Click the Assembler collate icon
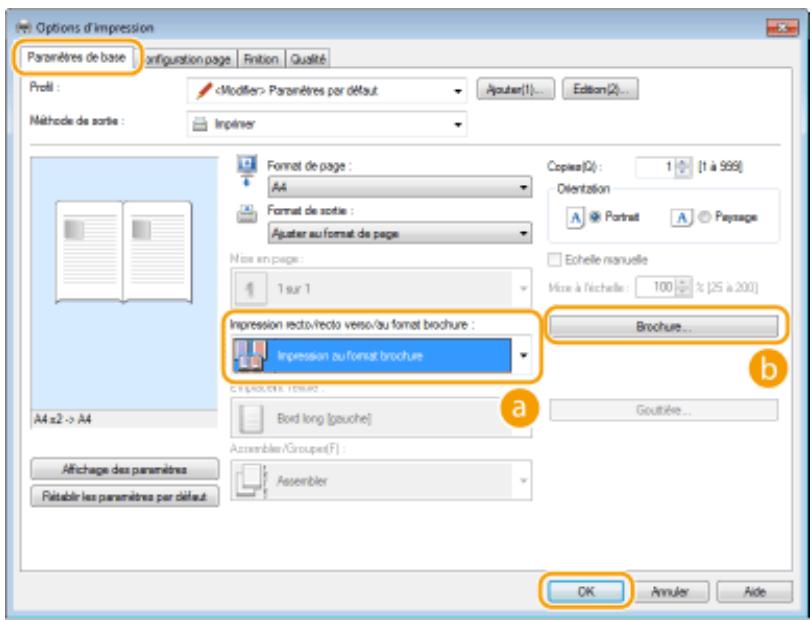 [250, 481]
